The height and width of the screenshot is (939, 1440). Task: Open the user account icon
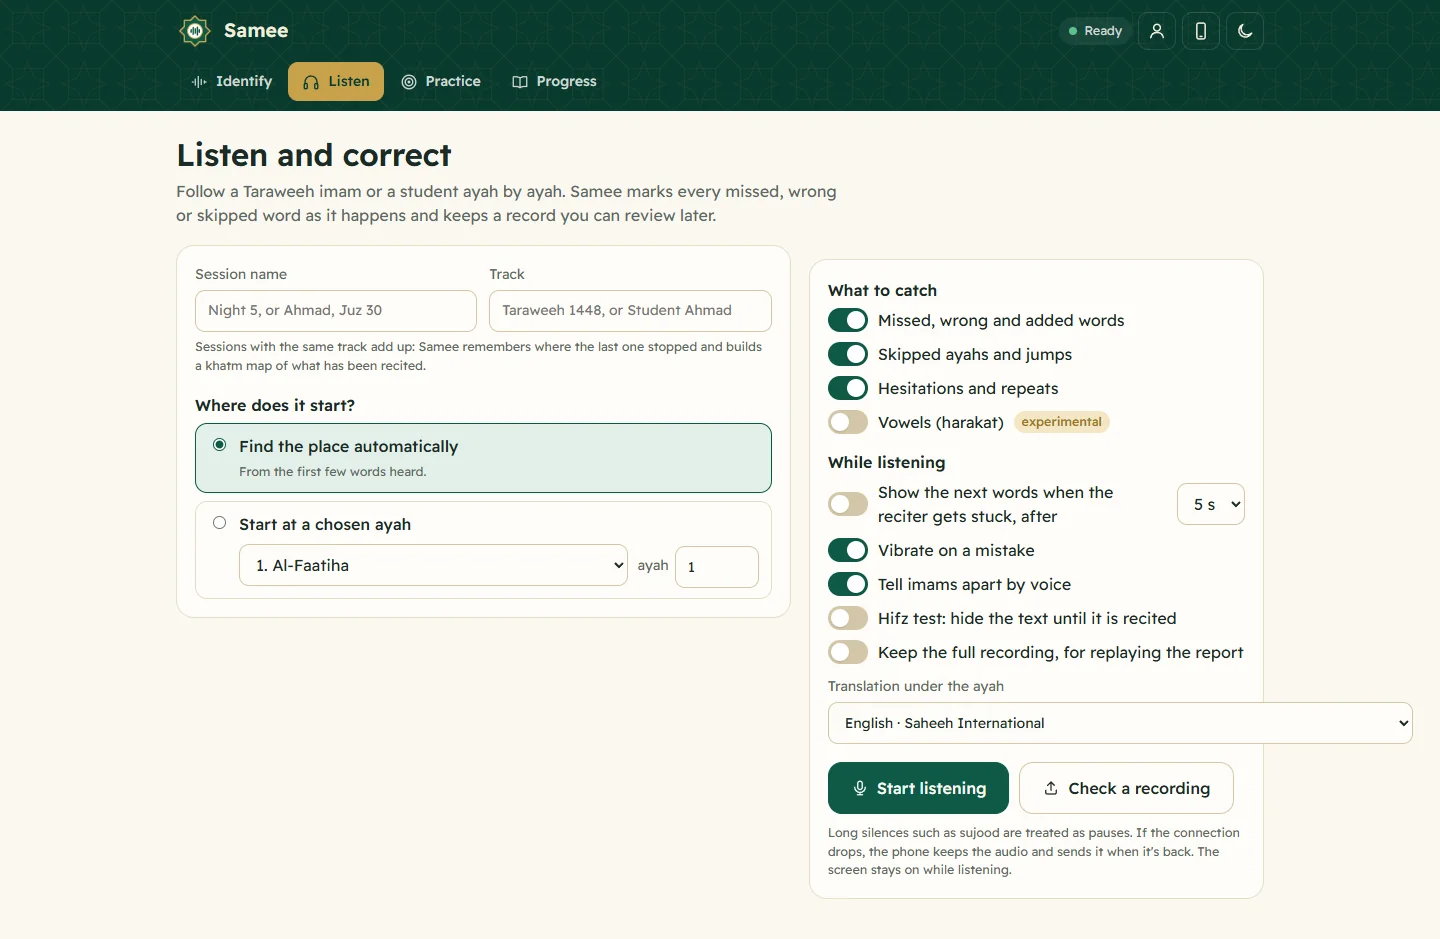tap(1157, 31)
